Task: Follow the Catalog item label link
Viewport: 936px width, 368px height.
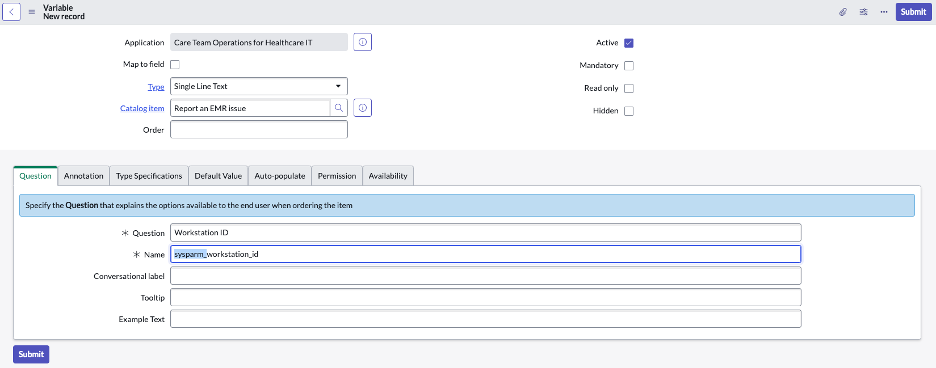Action: 142,109
